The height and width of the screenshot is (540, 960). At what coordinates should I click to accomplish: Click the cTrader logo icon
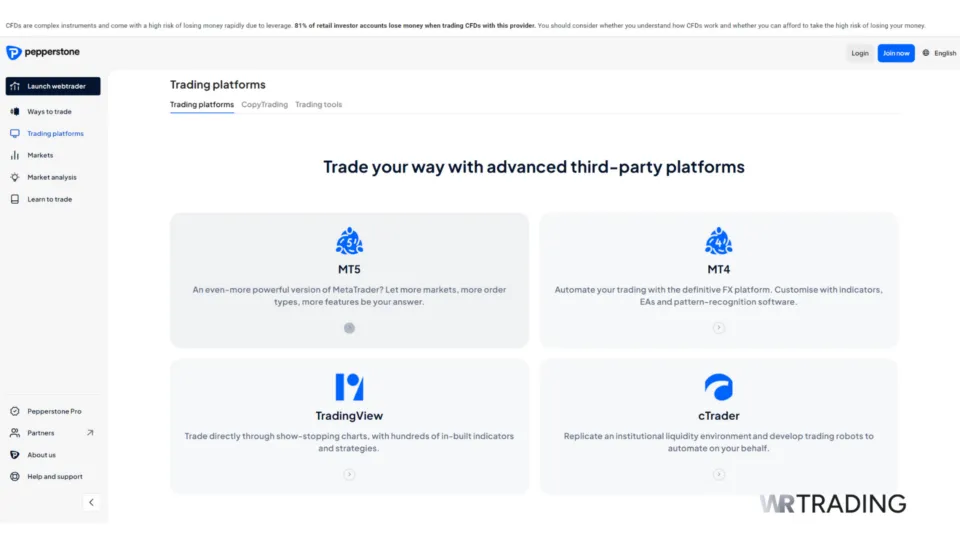(x=718, y=387)
